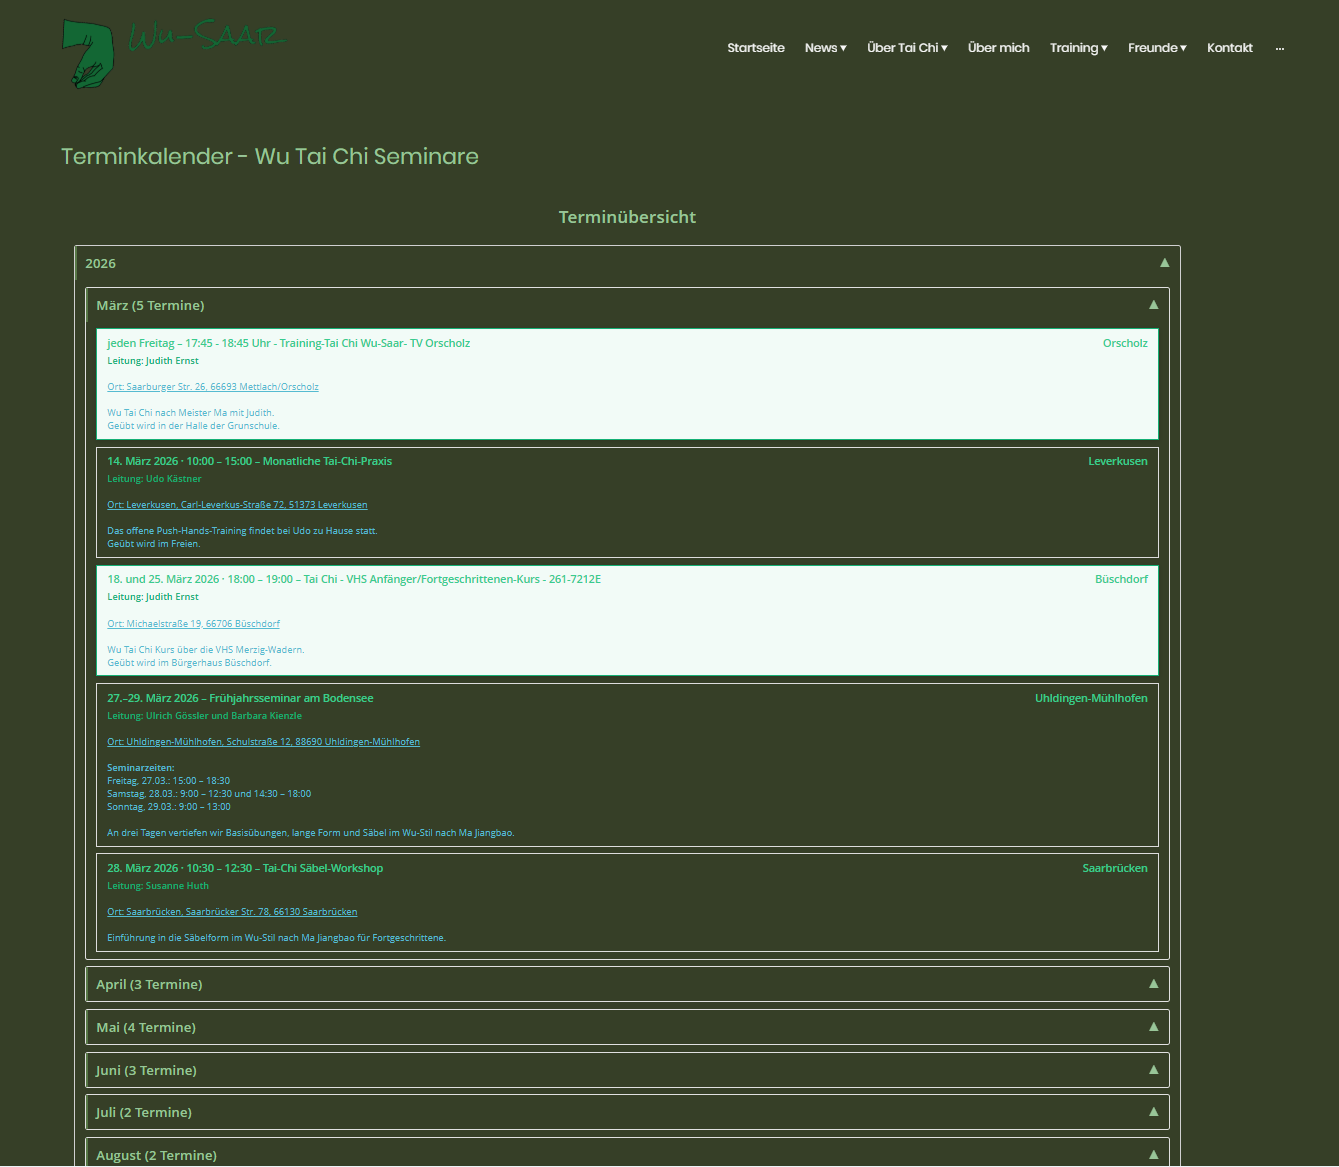
Task: Open the News dropdown menu
Action: [x=825, y=48]
